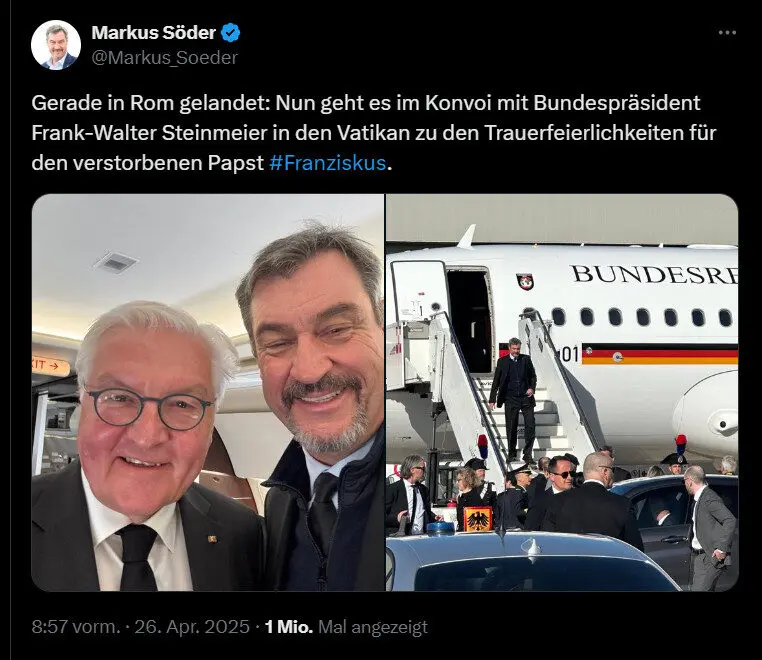Screen dimensions: 762x660
Task: Open the left selfie photo
Action: pyautogui.click(x=208, y=393)
